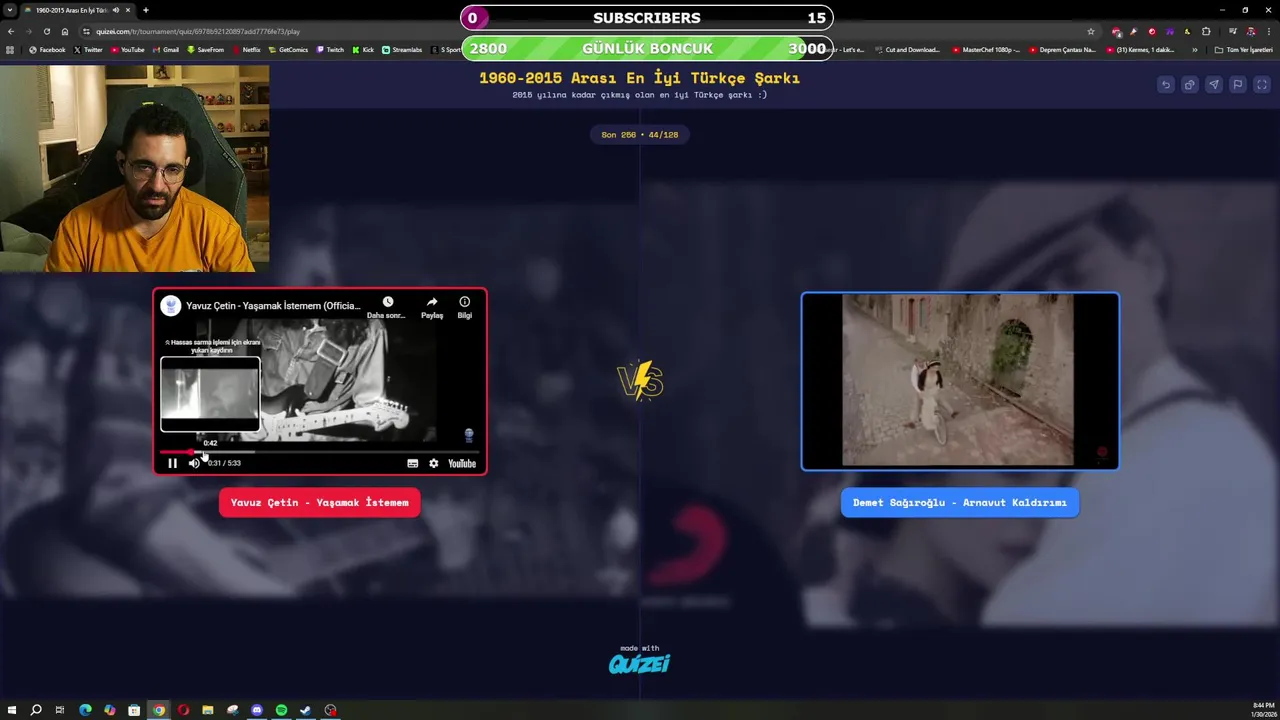The height and width of the screenshot is (720, 1280).
Task: Go back with browser back arrow
Action: 10,31
